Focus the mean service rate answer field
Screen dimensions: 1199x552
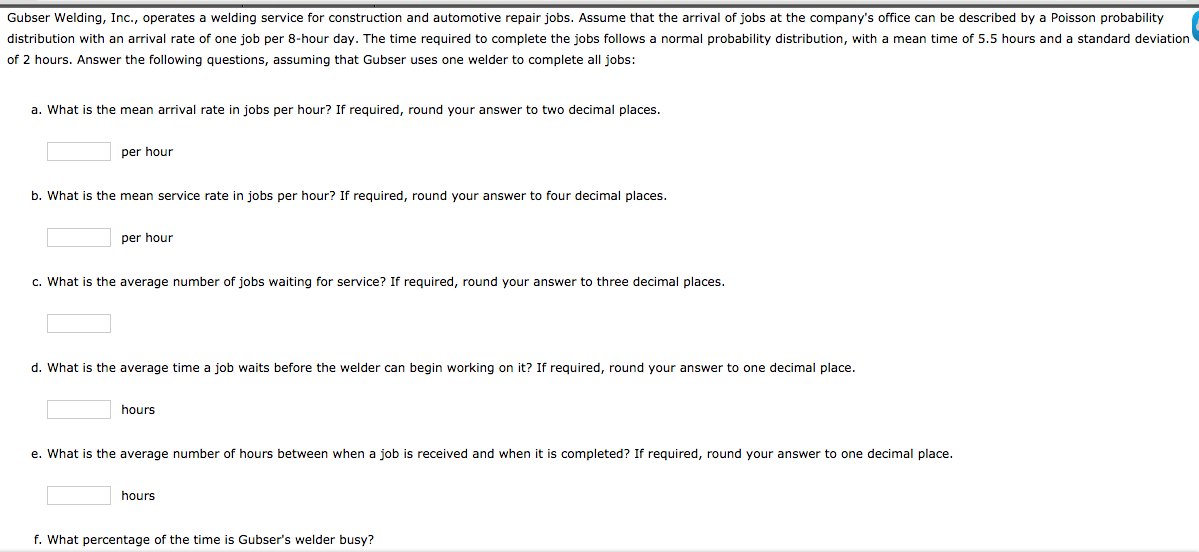(79, 238)
